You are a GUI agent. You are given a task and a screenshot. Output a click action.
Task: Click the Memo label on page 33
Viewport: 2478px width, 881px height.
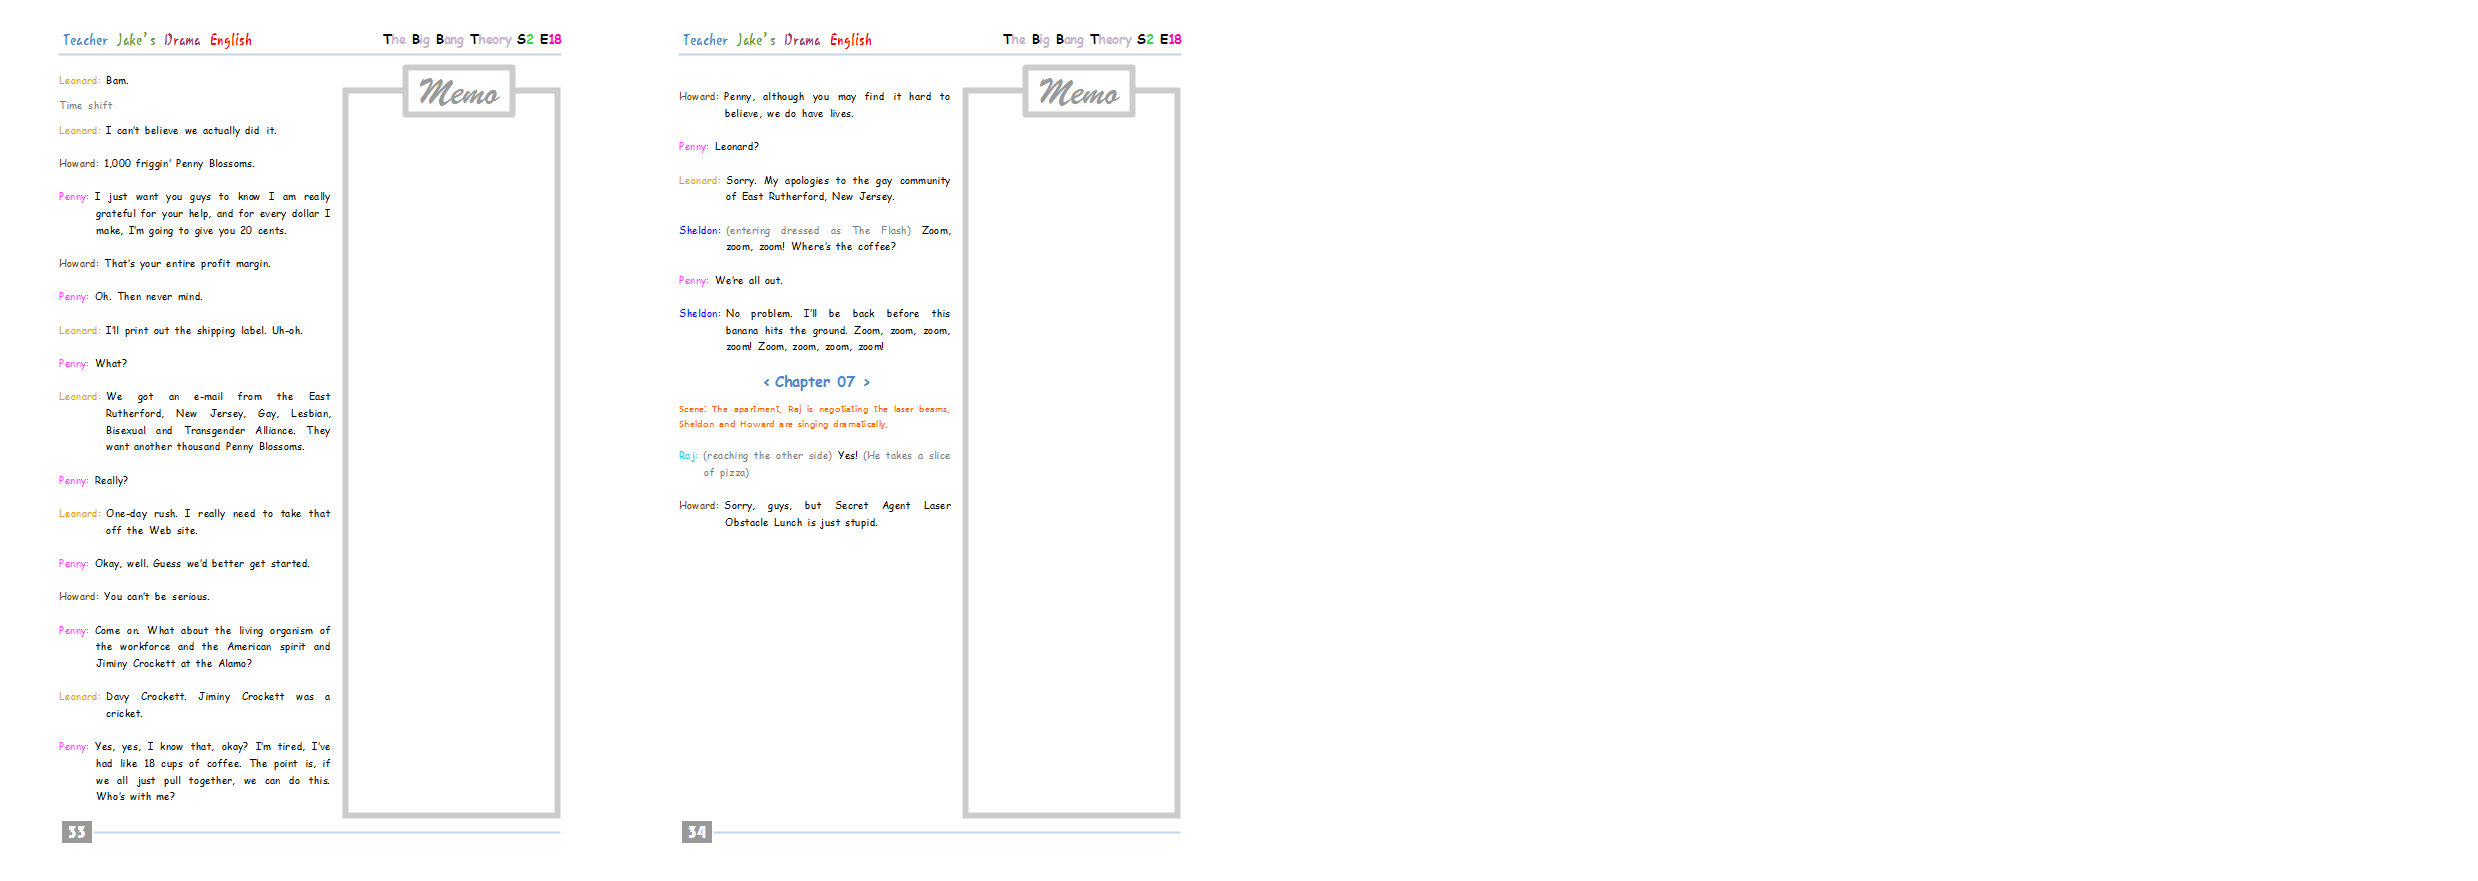coord(459,92)
